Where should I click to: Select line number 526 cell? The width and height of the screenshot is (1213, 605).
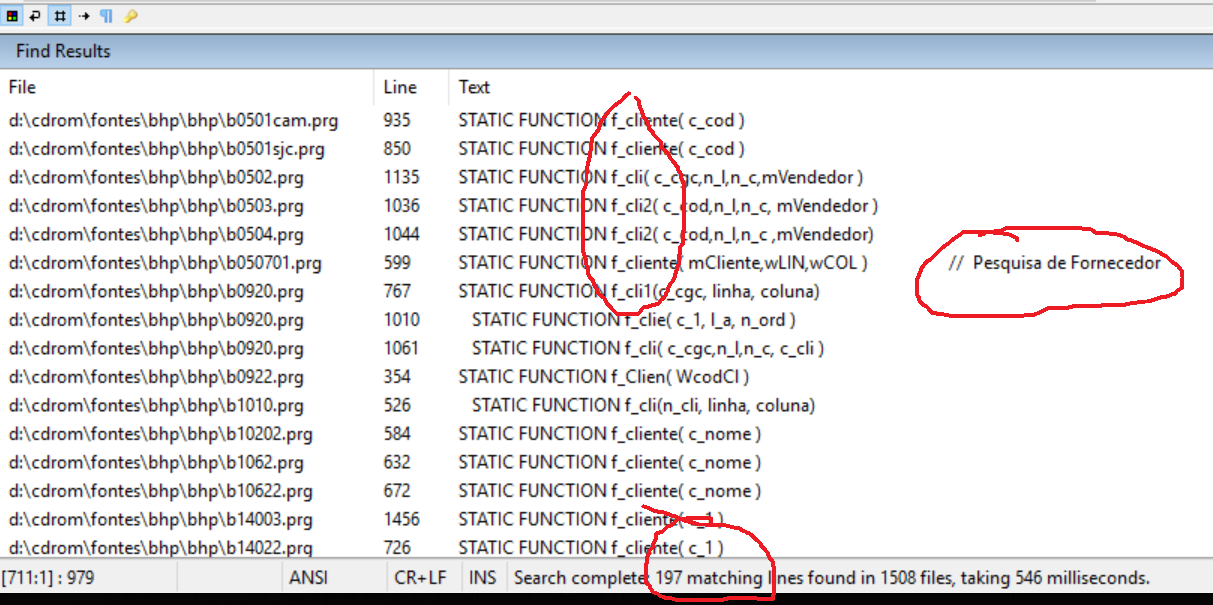(x=397, y=406)
